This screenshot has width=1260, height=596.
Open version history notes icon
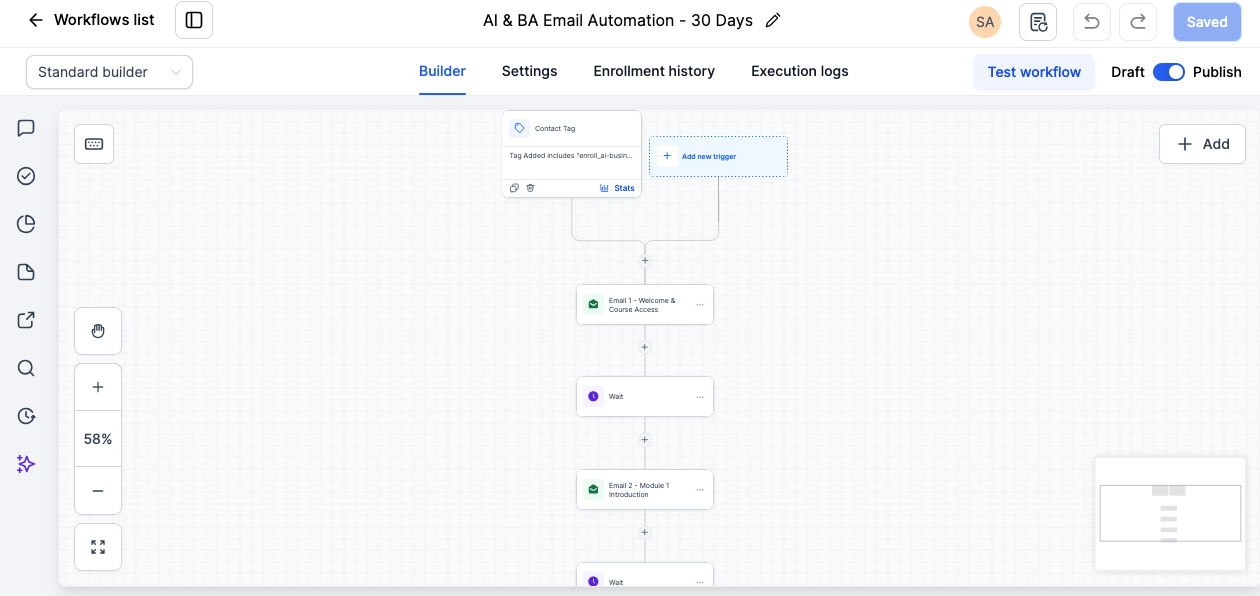[1038, 22]
